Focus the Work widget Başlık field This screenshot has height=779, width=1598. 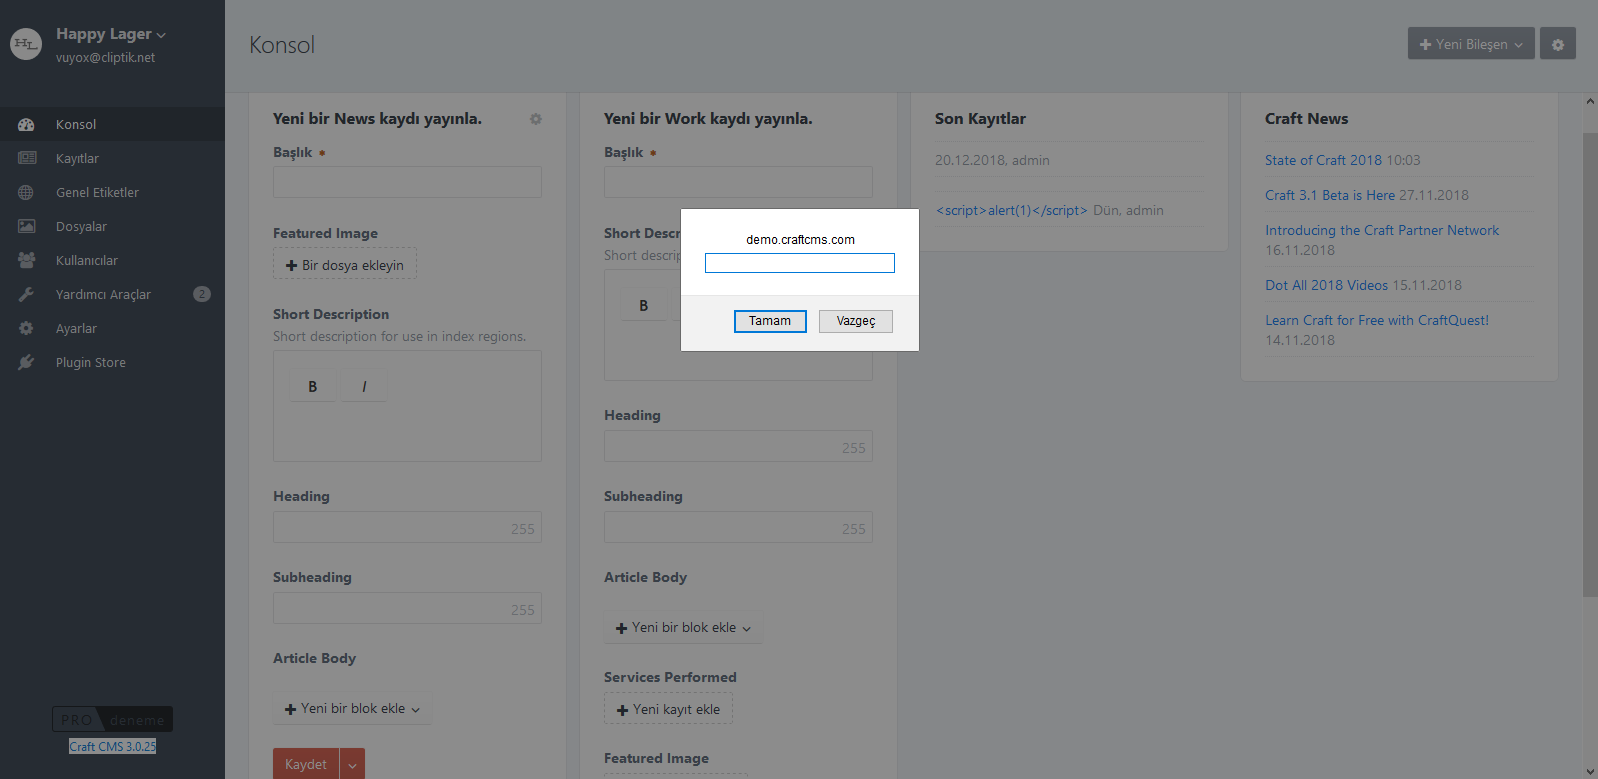738,182
